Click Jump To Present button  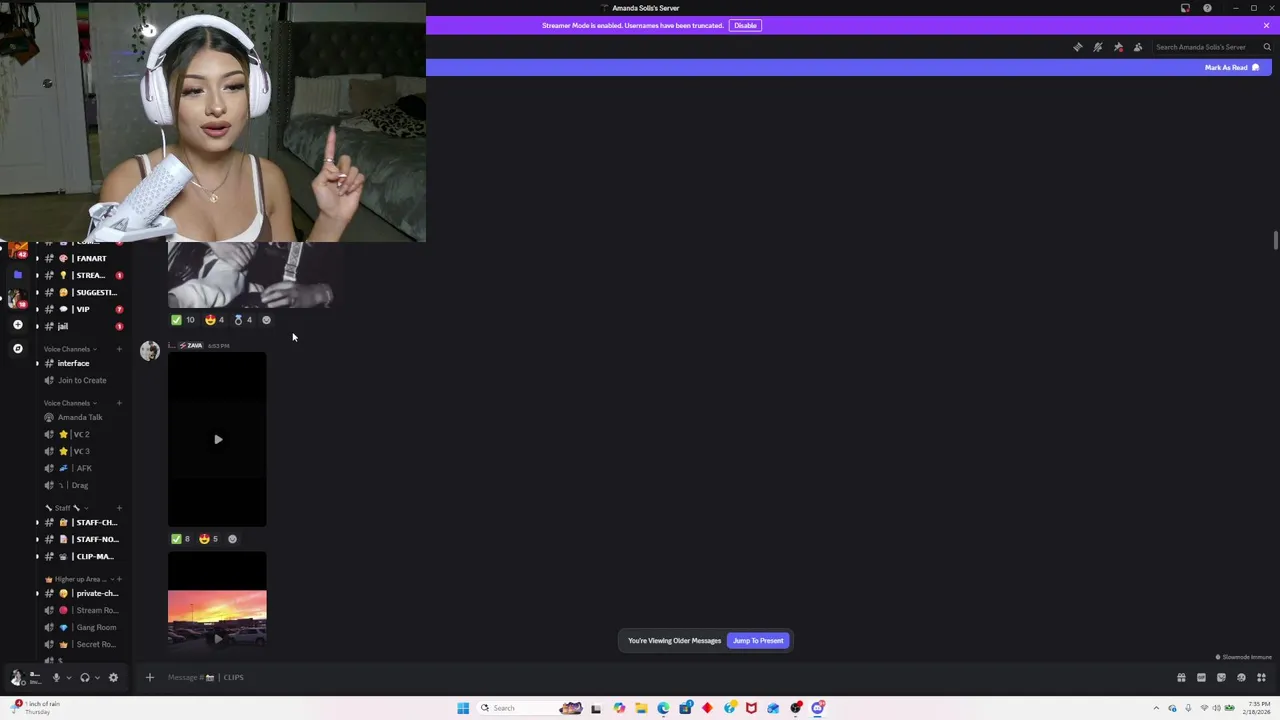coord(758,641)
